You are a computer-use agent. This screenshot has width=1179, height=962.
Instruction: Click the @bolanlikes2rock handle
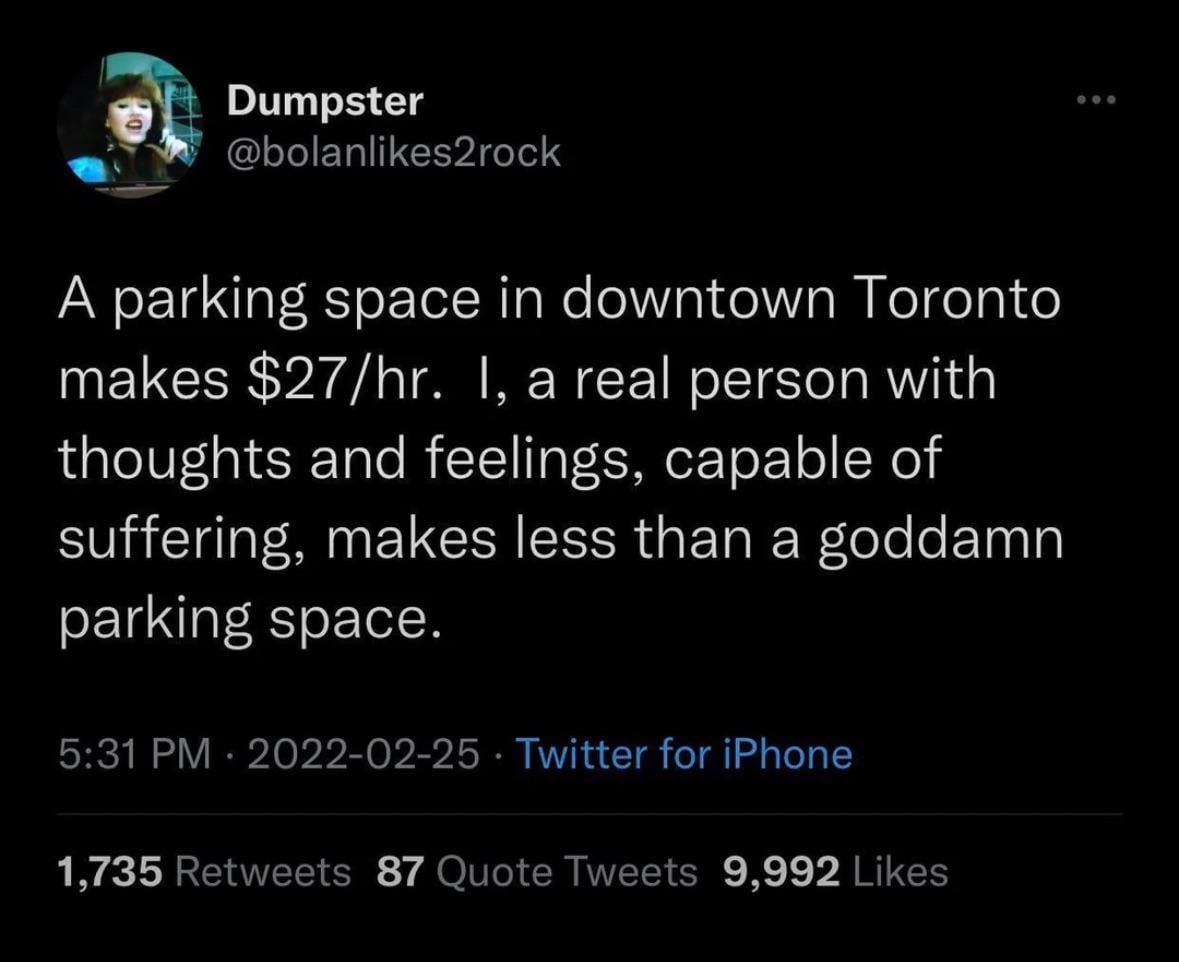click(394, 152)
